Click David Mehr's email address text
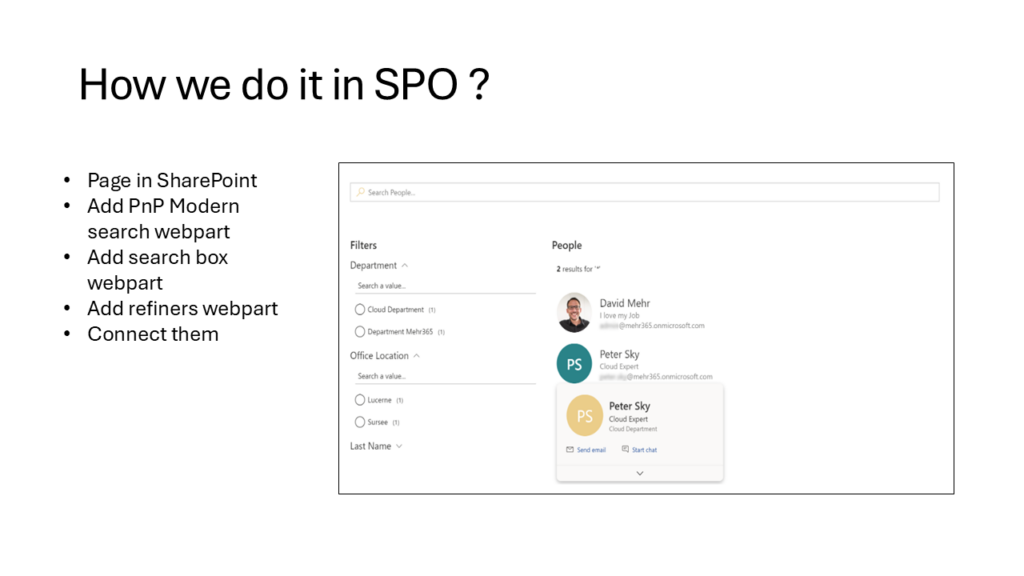This screenshot has width=1024, height=576. point(652,325)
